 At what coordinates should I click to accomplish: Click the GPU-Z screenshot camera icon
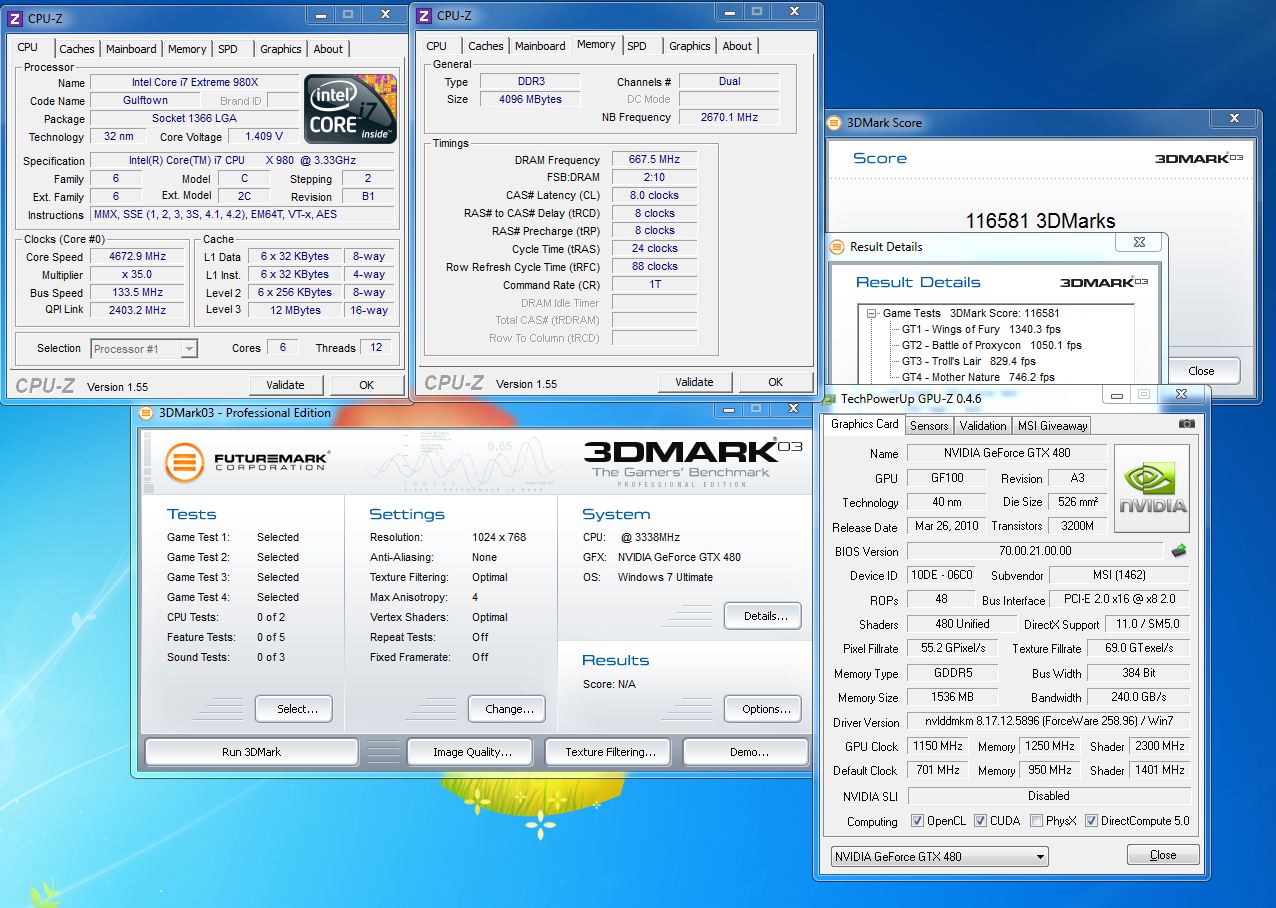point(1186,424)
